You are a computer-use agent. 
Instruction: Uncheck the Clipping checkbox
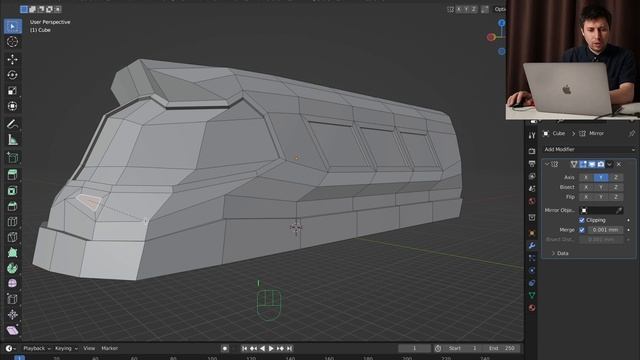click(x=582, y=220)
